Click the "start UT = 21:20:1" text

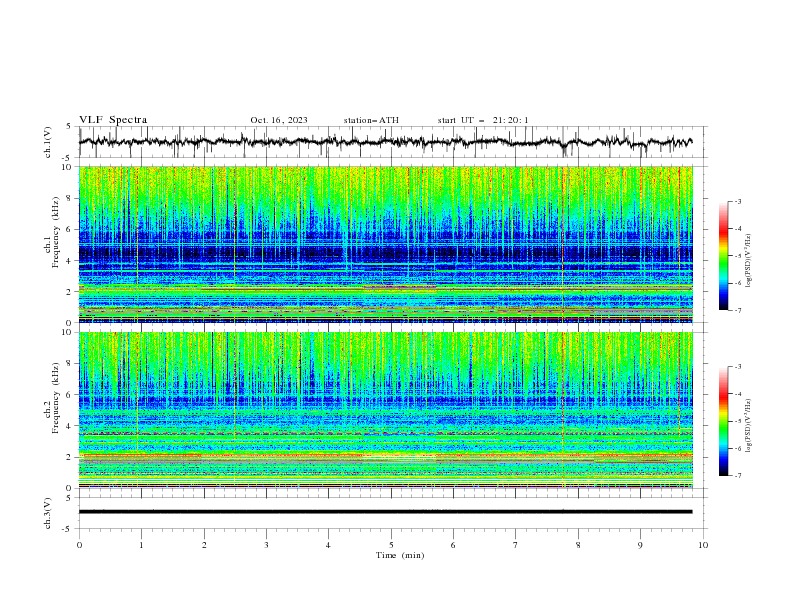pos(483,120)
